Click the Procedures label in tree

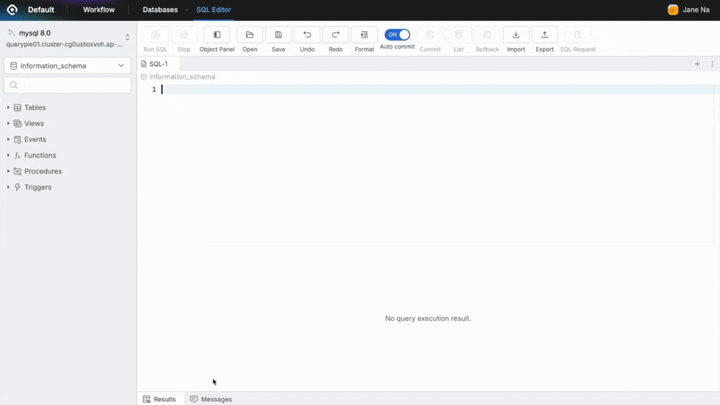click(x=43, y=171)
